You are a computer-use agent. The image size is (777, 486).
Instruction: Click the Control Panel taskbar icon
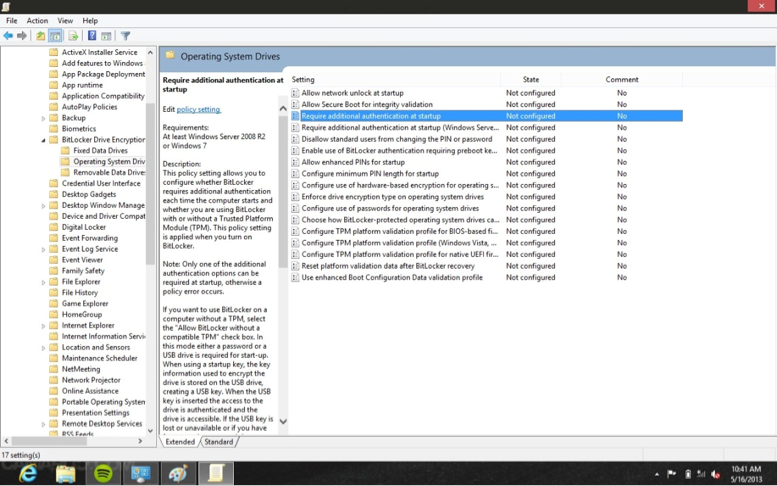coord(141,474)
